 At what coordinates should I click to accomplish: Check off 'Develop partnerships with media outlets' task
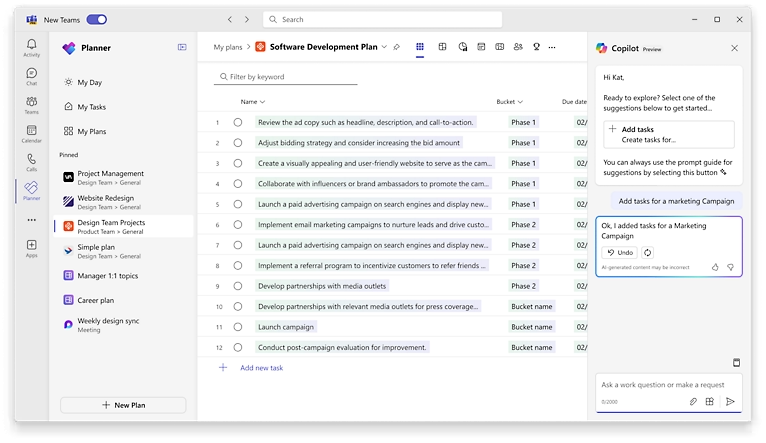238,286
